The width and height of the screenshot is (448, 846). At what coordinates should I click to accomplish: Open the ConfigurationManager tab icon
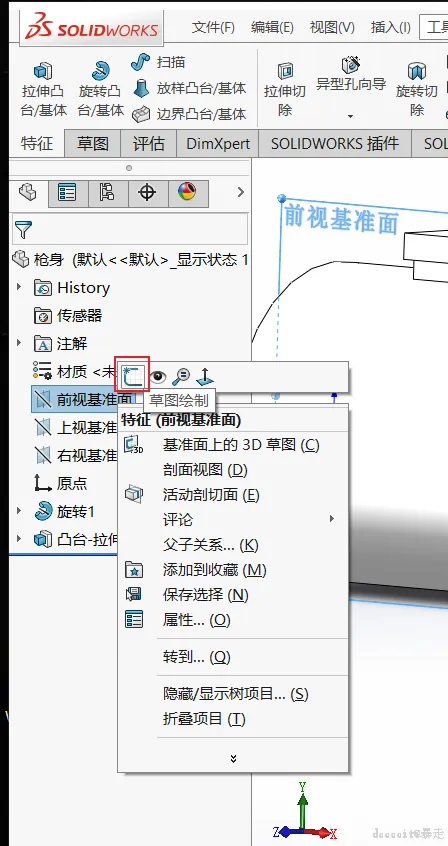point(107,193)
